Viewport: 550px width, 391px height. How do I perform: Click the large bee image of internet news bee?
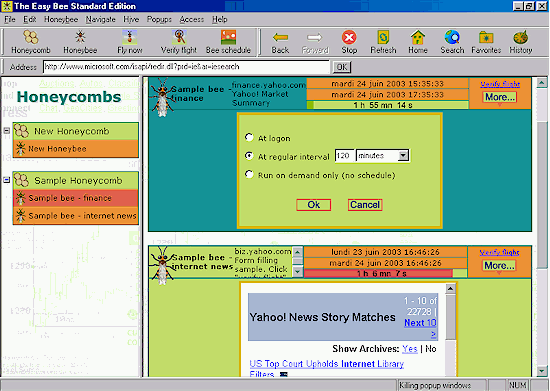[x=161, y=266]
